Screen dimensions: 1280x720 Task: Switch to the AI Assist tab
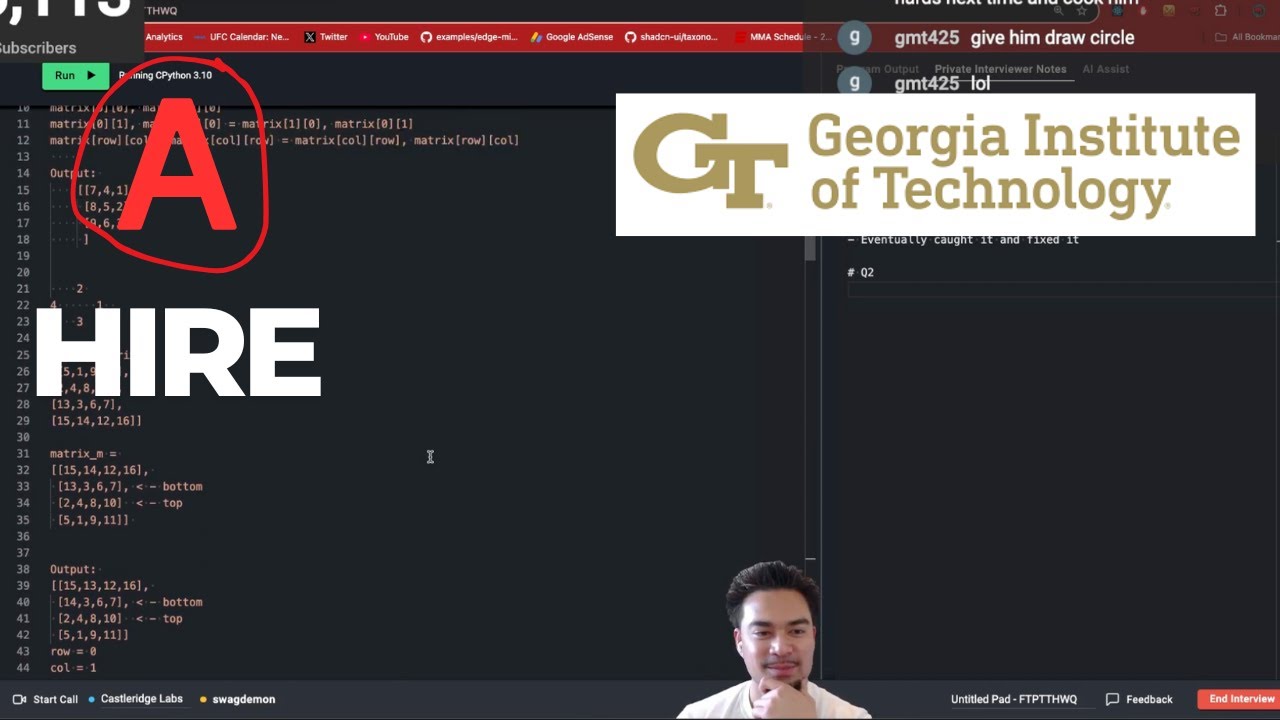(1105, 69)
